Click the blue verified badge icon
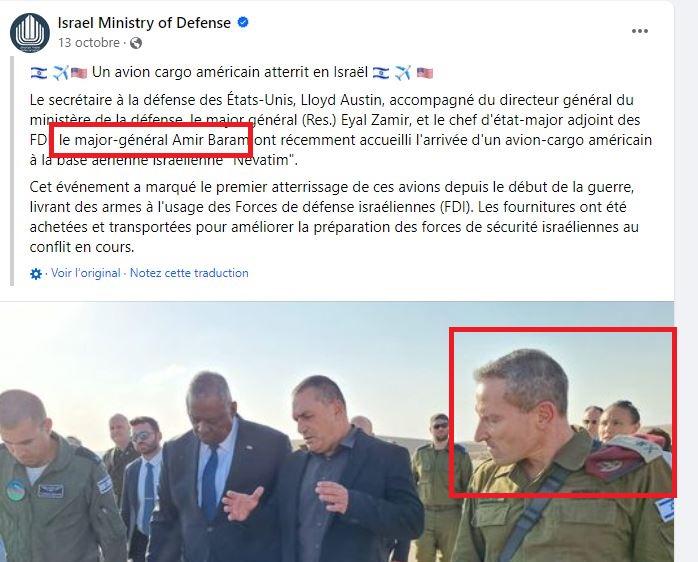Image resolution: width=698 pixels, height=562 pixels. pos(243,22)
